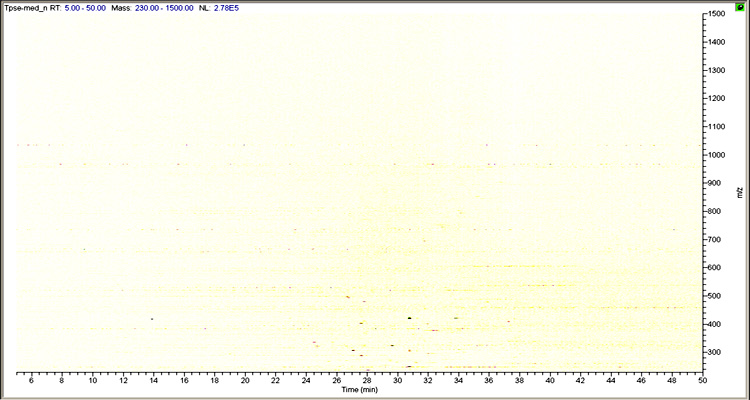Click the 14 label on the time axis
750x400 pixels.
[x=154, y=380]
